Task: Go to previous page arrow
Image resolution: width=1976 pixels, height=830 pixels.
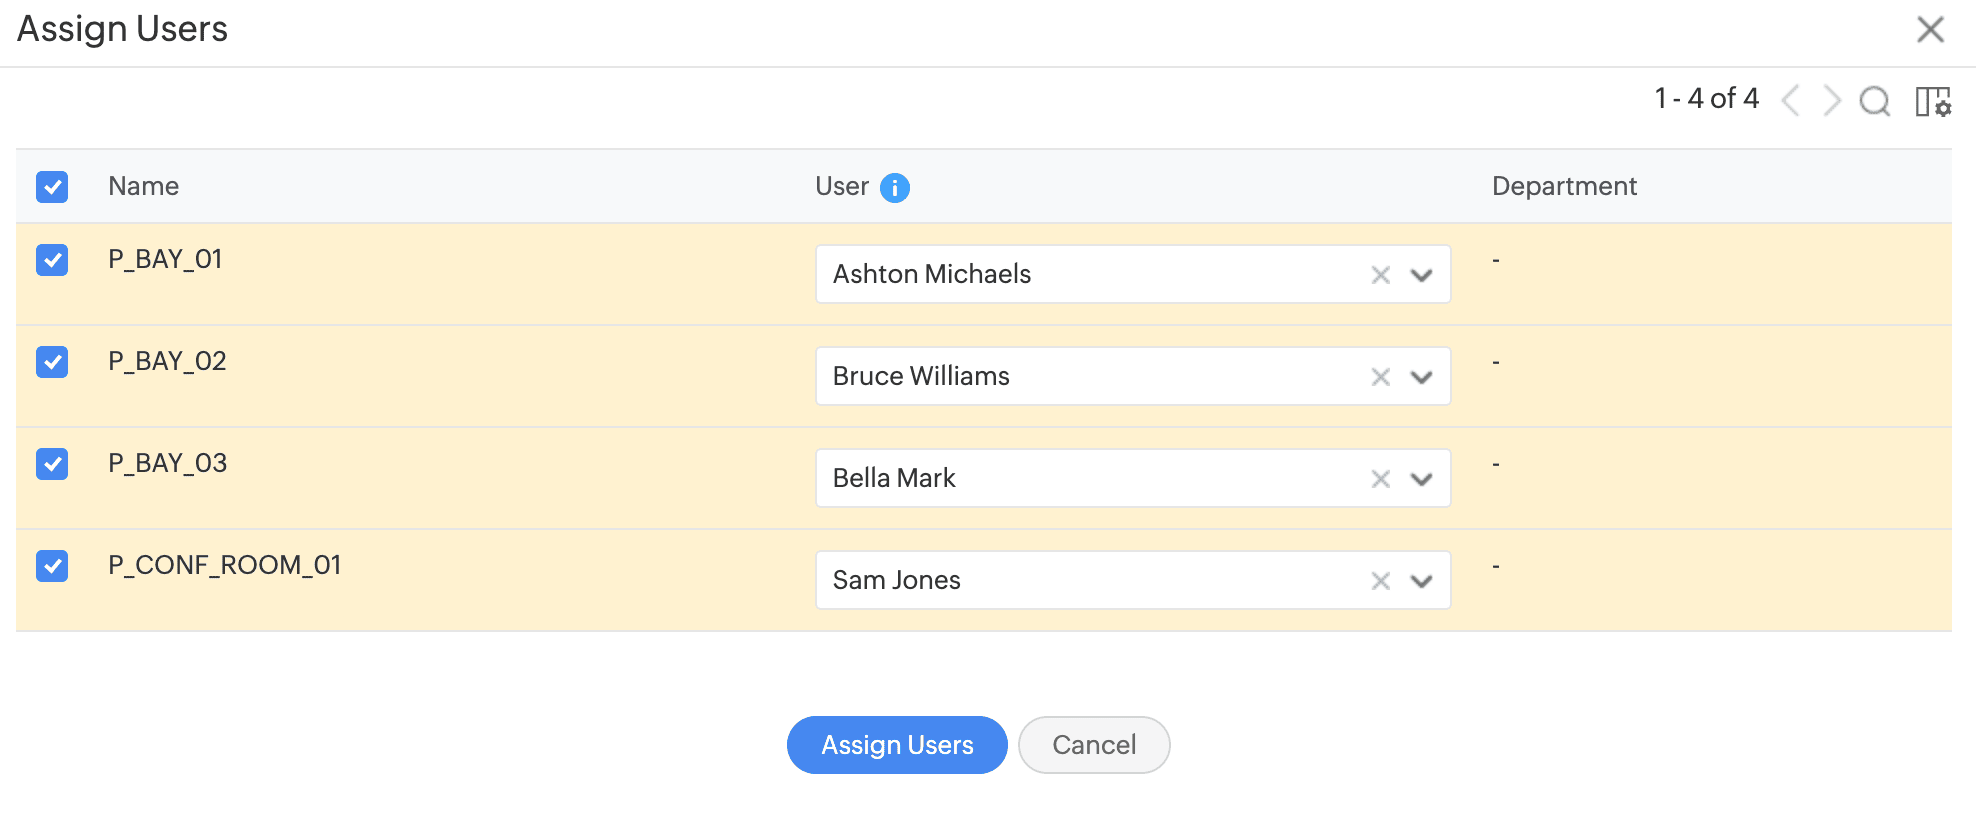Action: click(1791, 101)
